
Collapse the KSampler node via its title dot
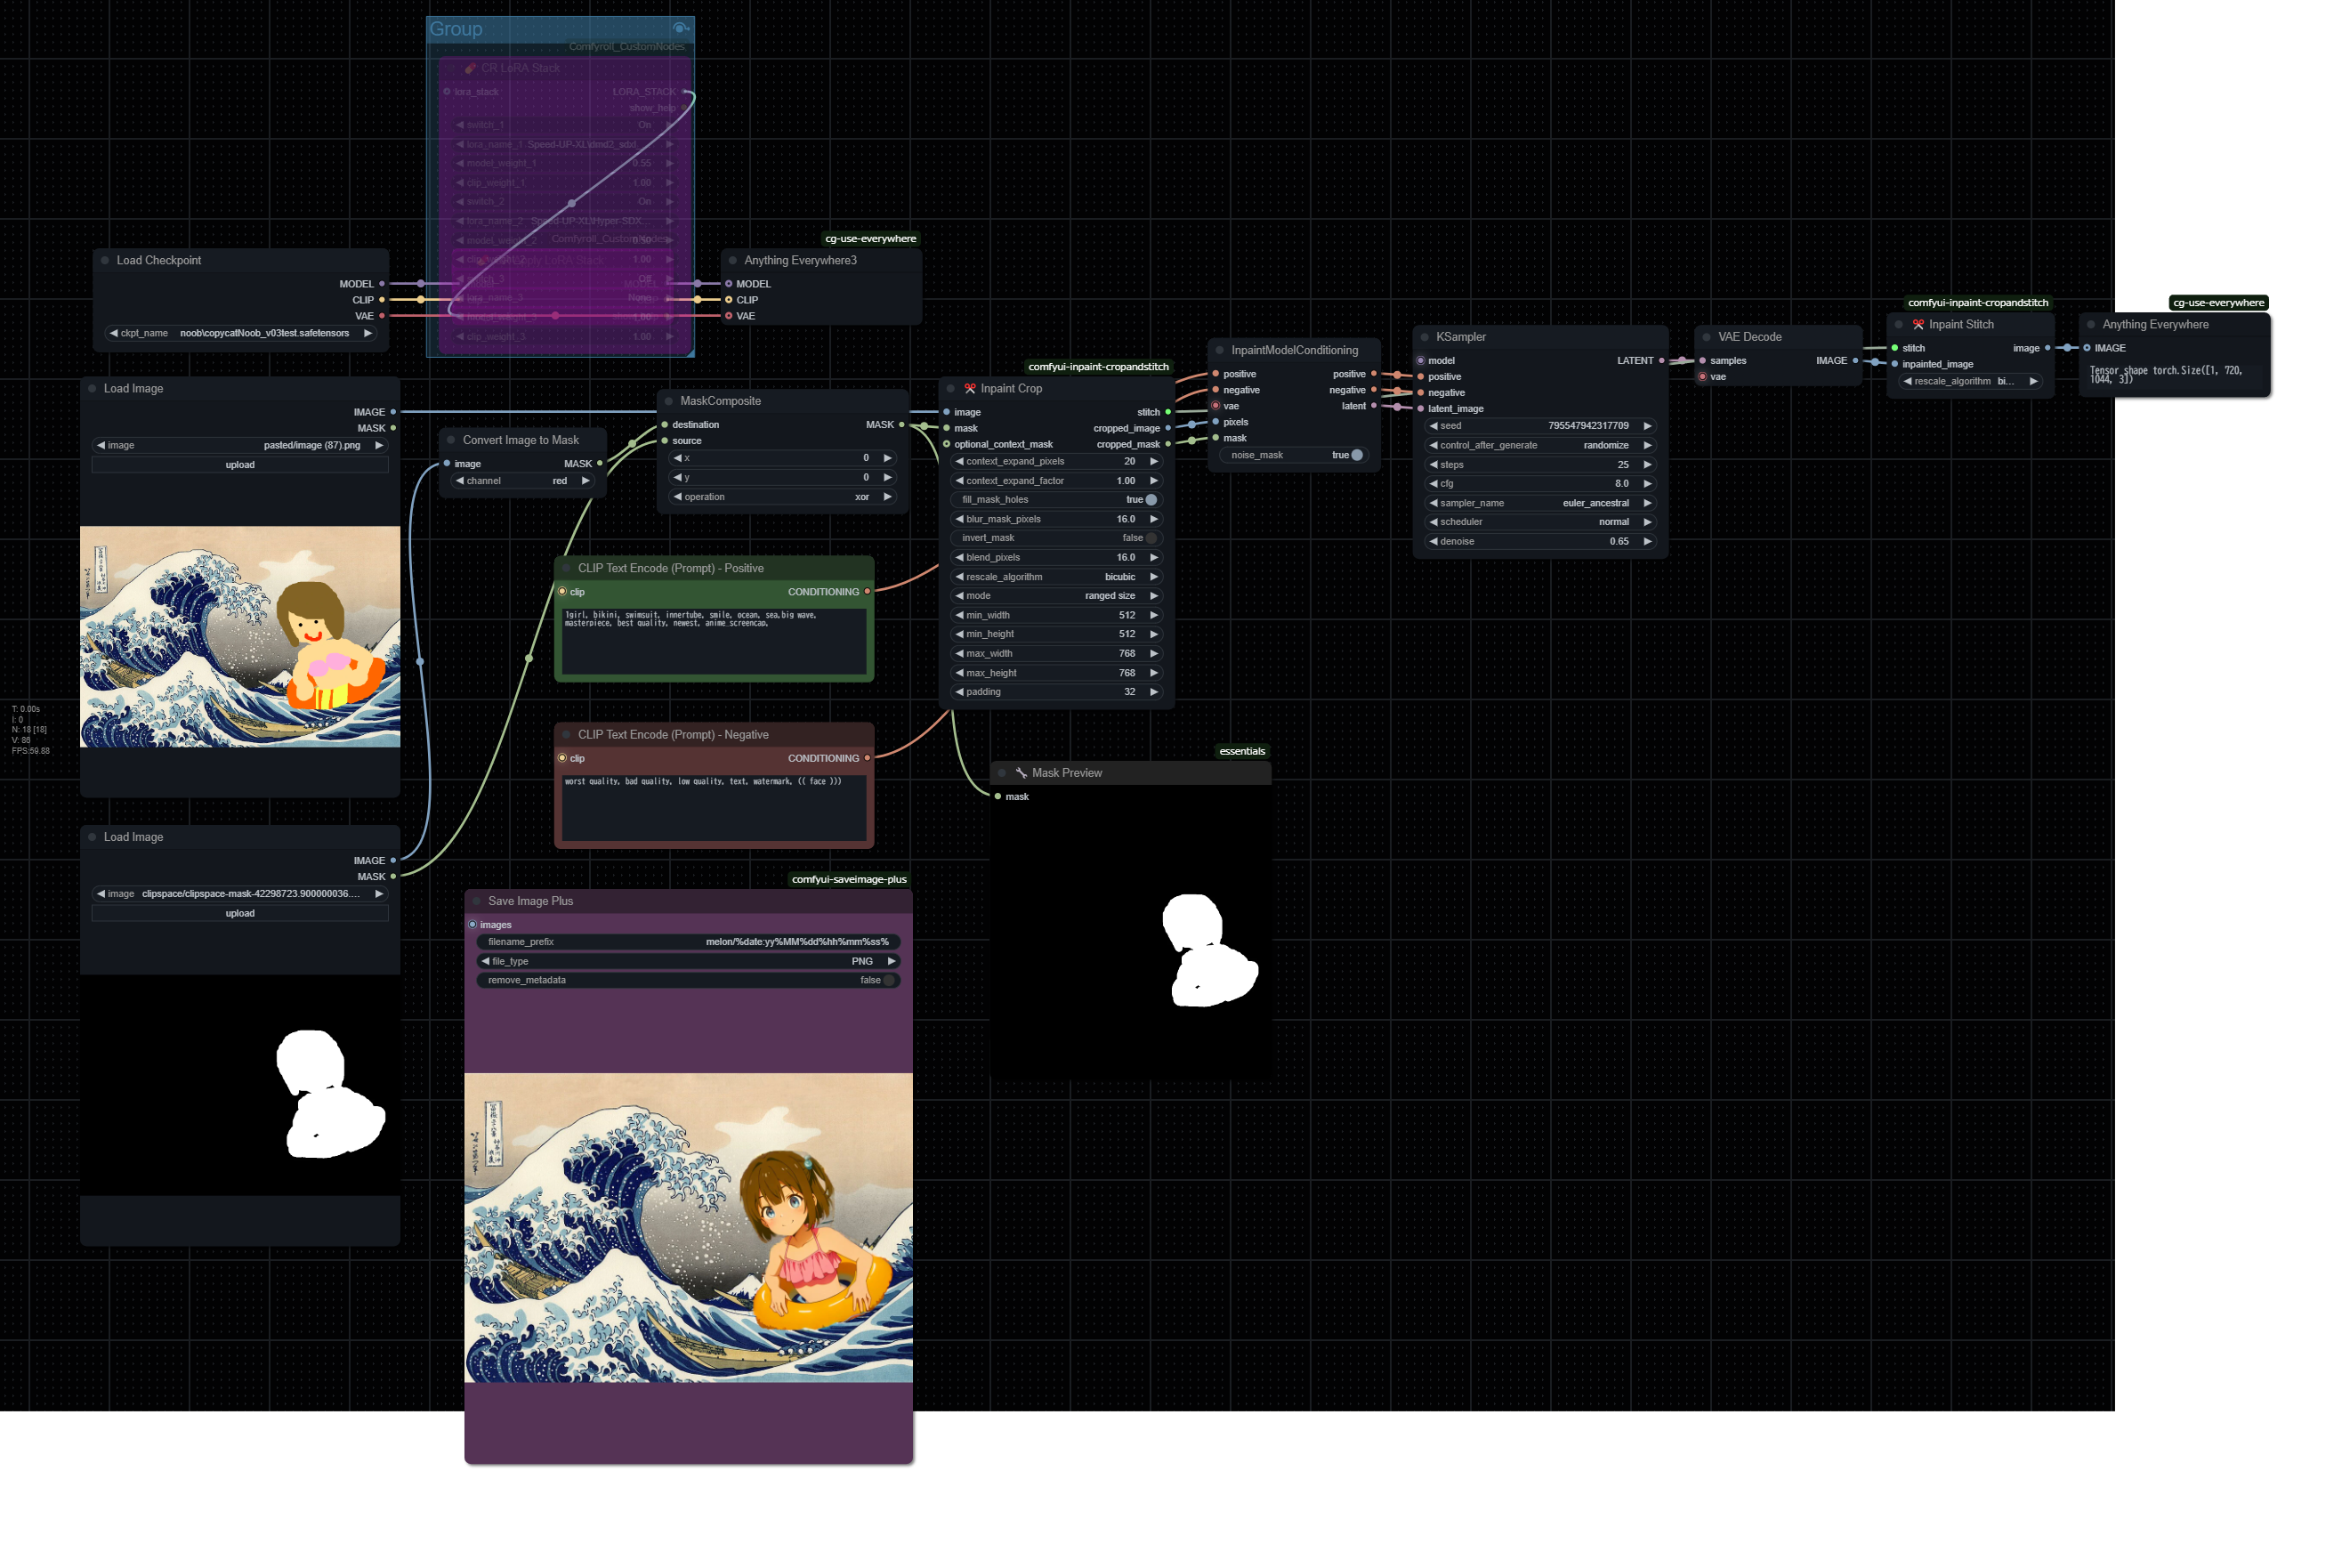pos(1424,337)
